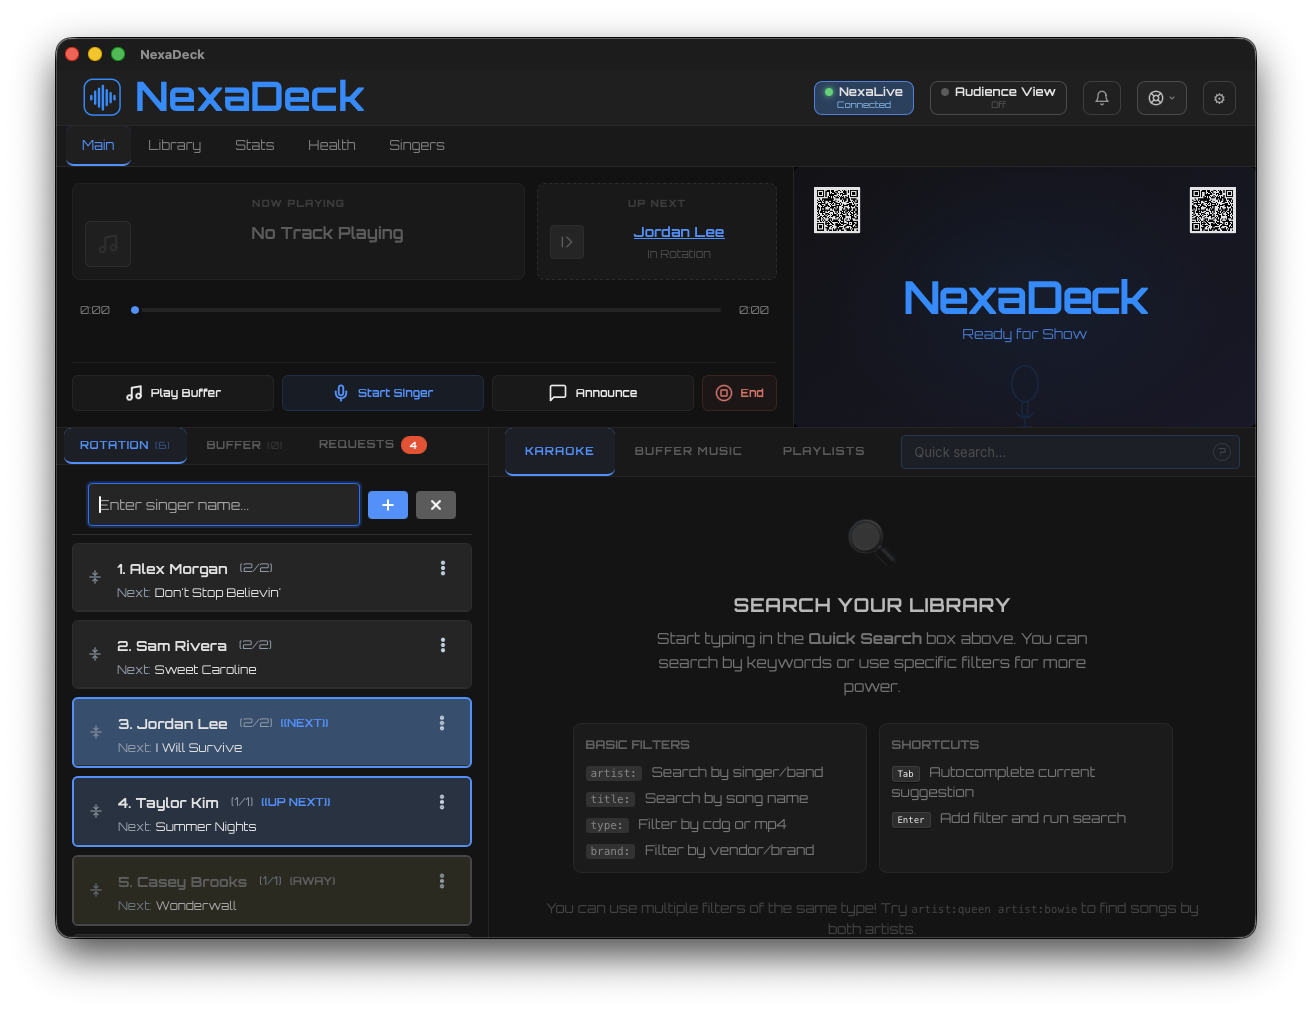The width and height of the screenshot is (1312, 1012).
Task: Click the NexaDeck waveform logo icon
Action: (102, 97)
